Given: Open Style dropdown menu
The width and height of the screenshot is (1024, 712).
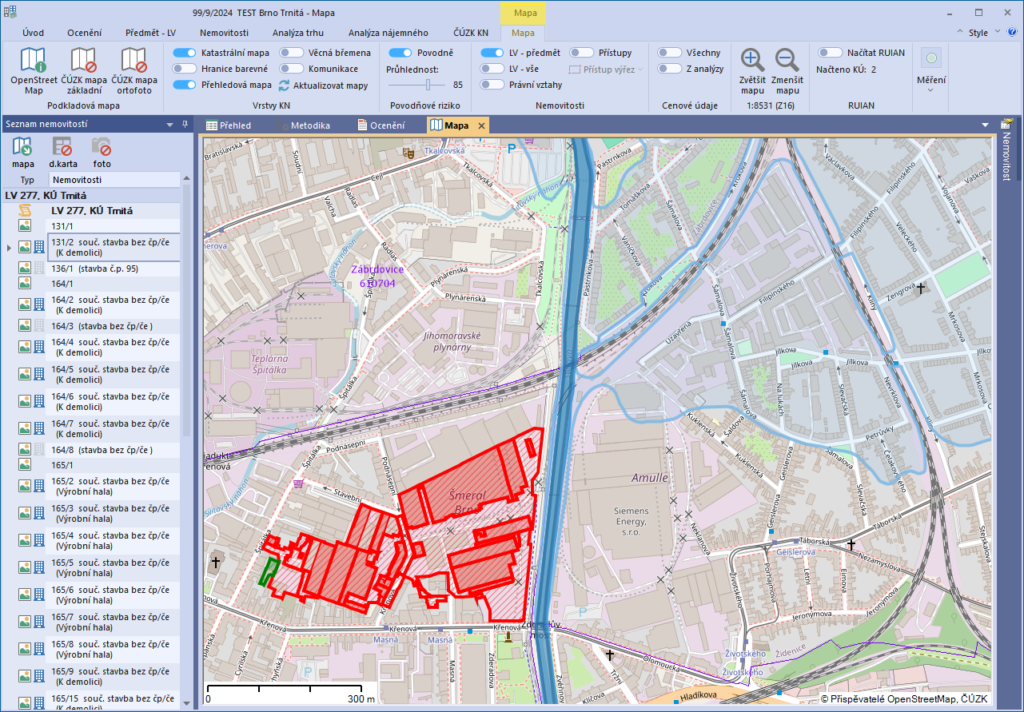Looking at the screenshot, I should [x=984, y=32].
